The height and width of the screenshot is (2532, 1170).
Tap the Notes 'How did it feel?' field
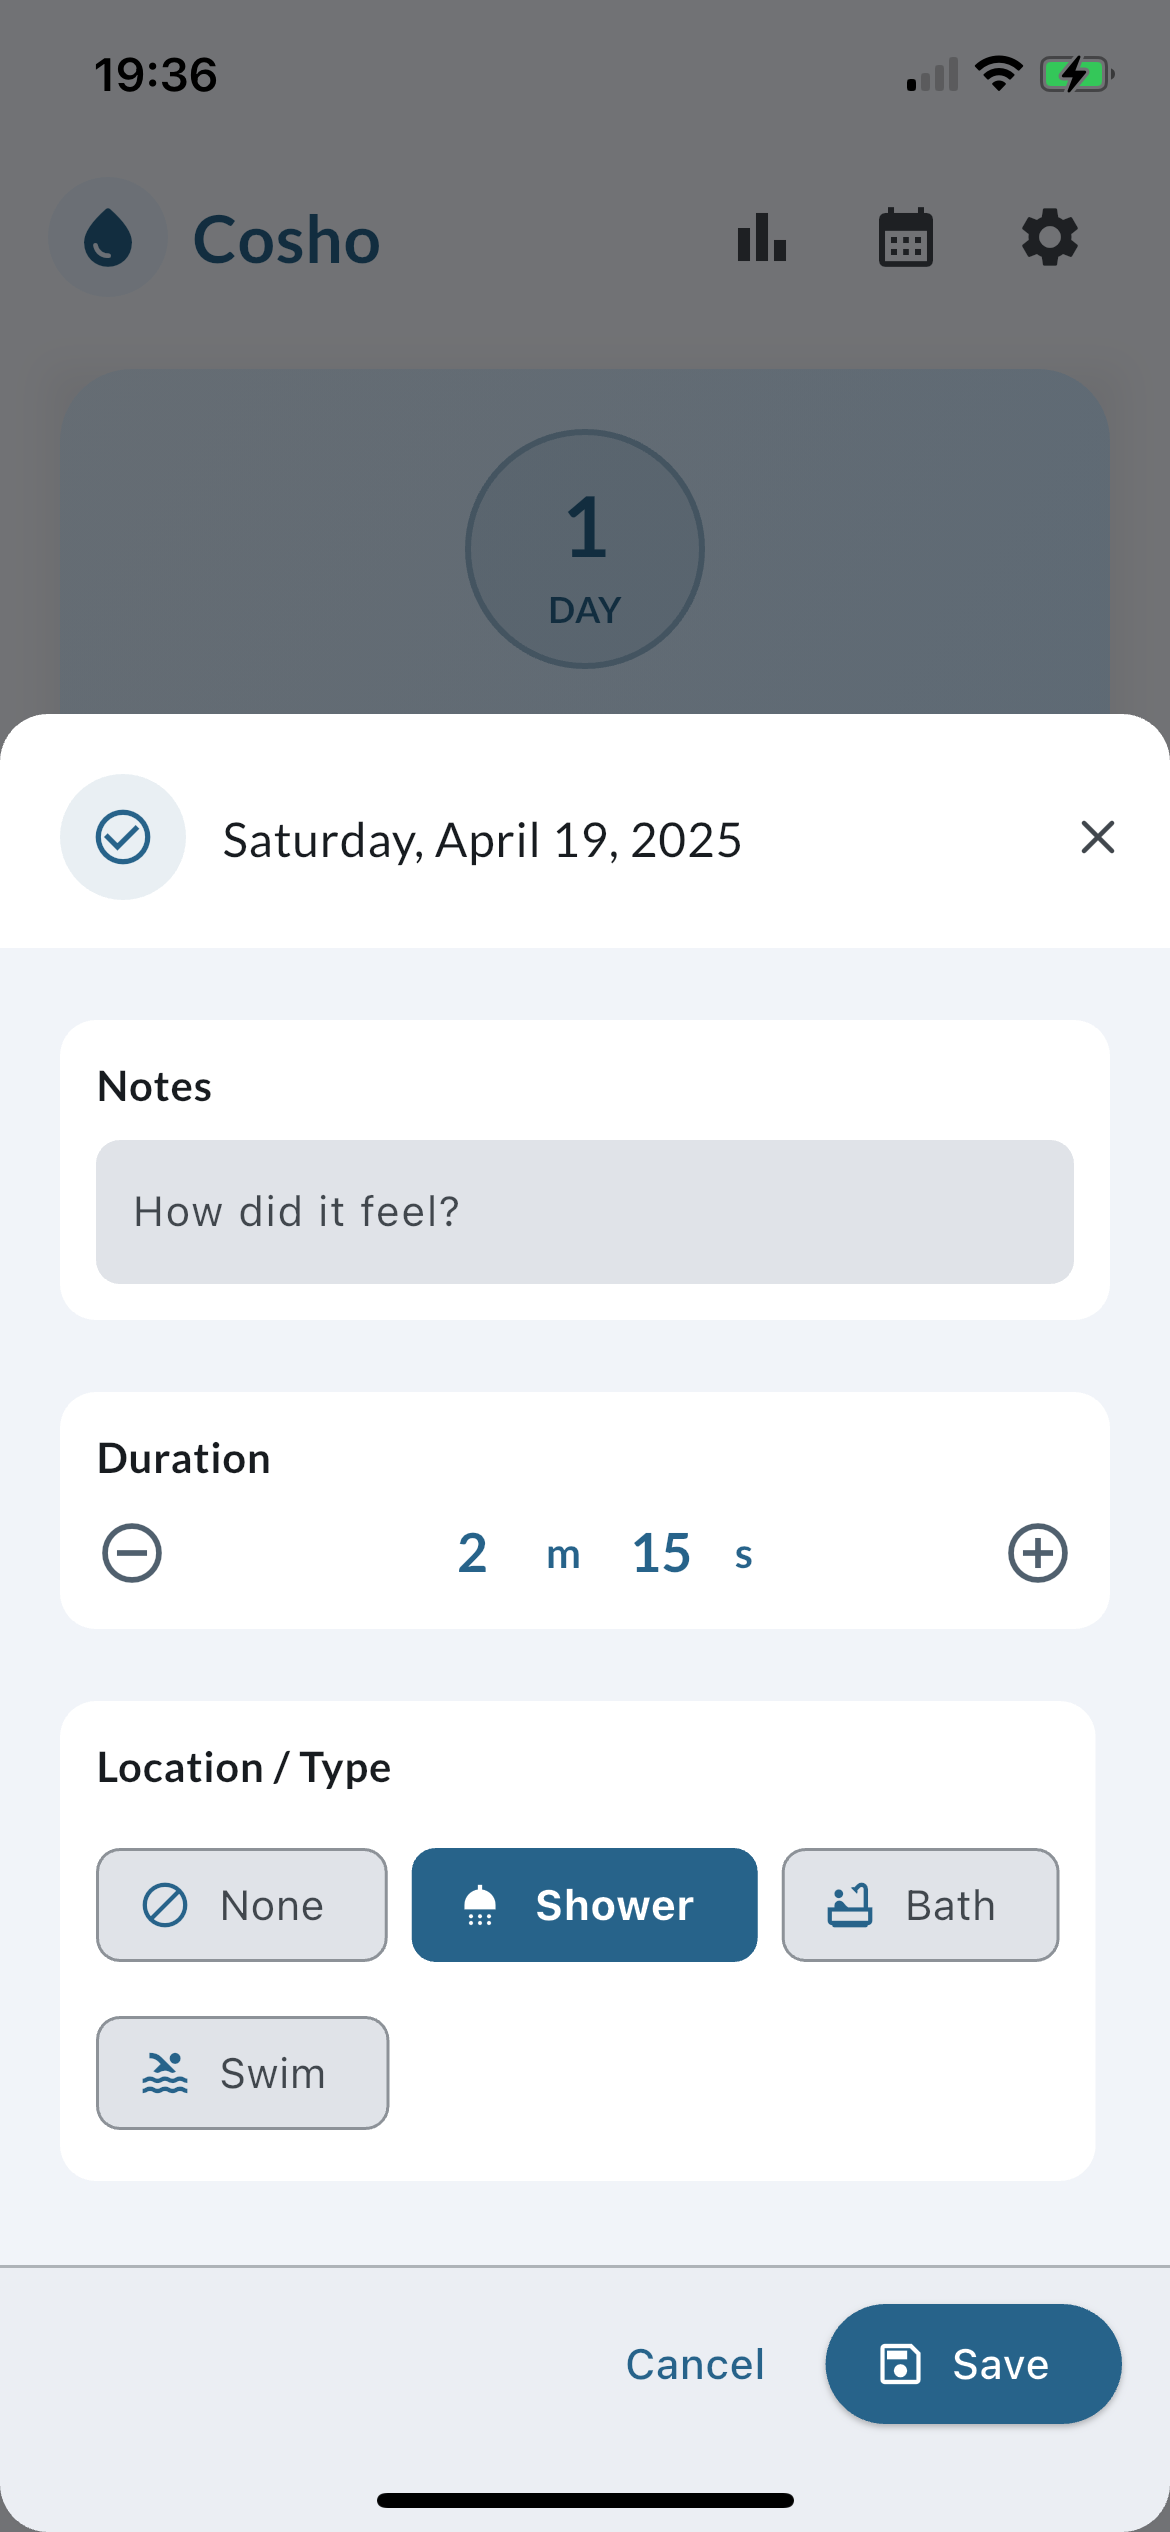(x=584, y=1211)
